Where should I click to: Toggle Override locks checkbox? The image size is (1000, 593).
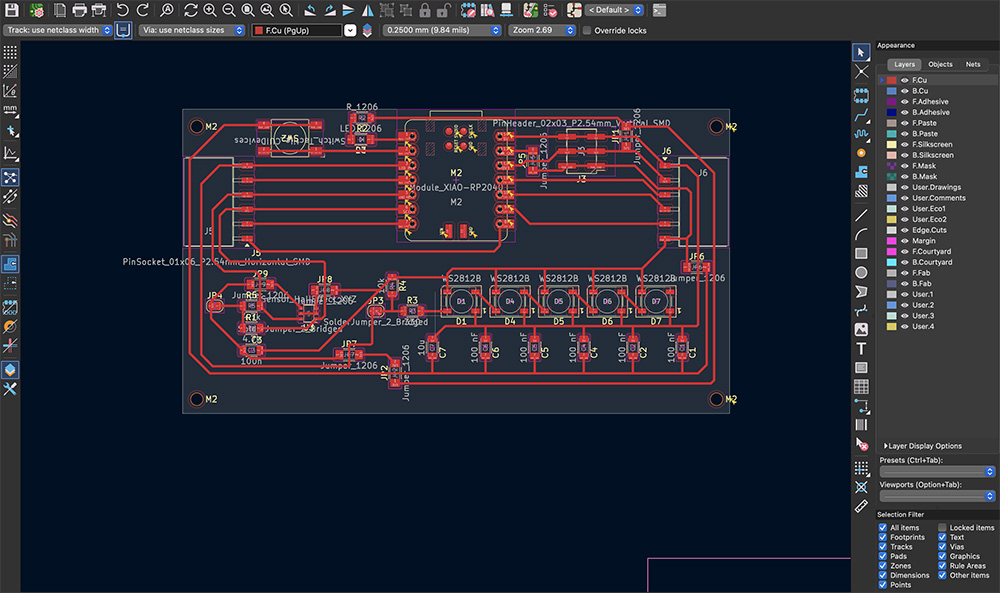pyautogui.click(x=587, y=30)
